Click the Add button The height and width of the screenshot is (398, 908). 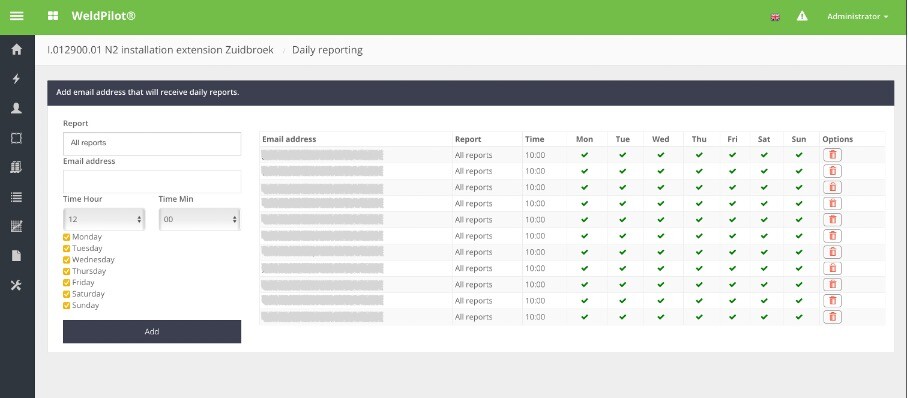(x=152, y=331)
